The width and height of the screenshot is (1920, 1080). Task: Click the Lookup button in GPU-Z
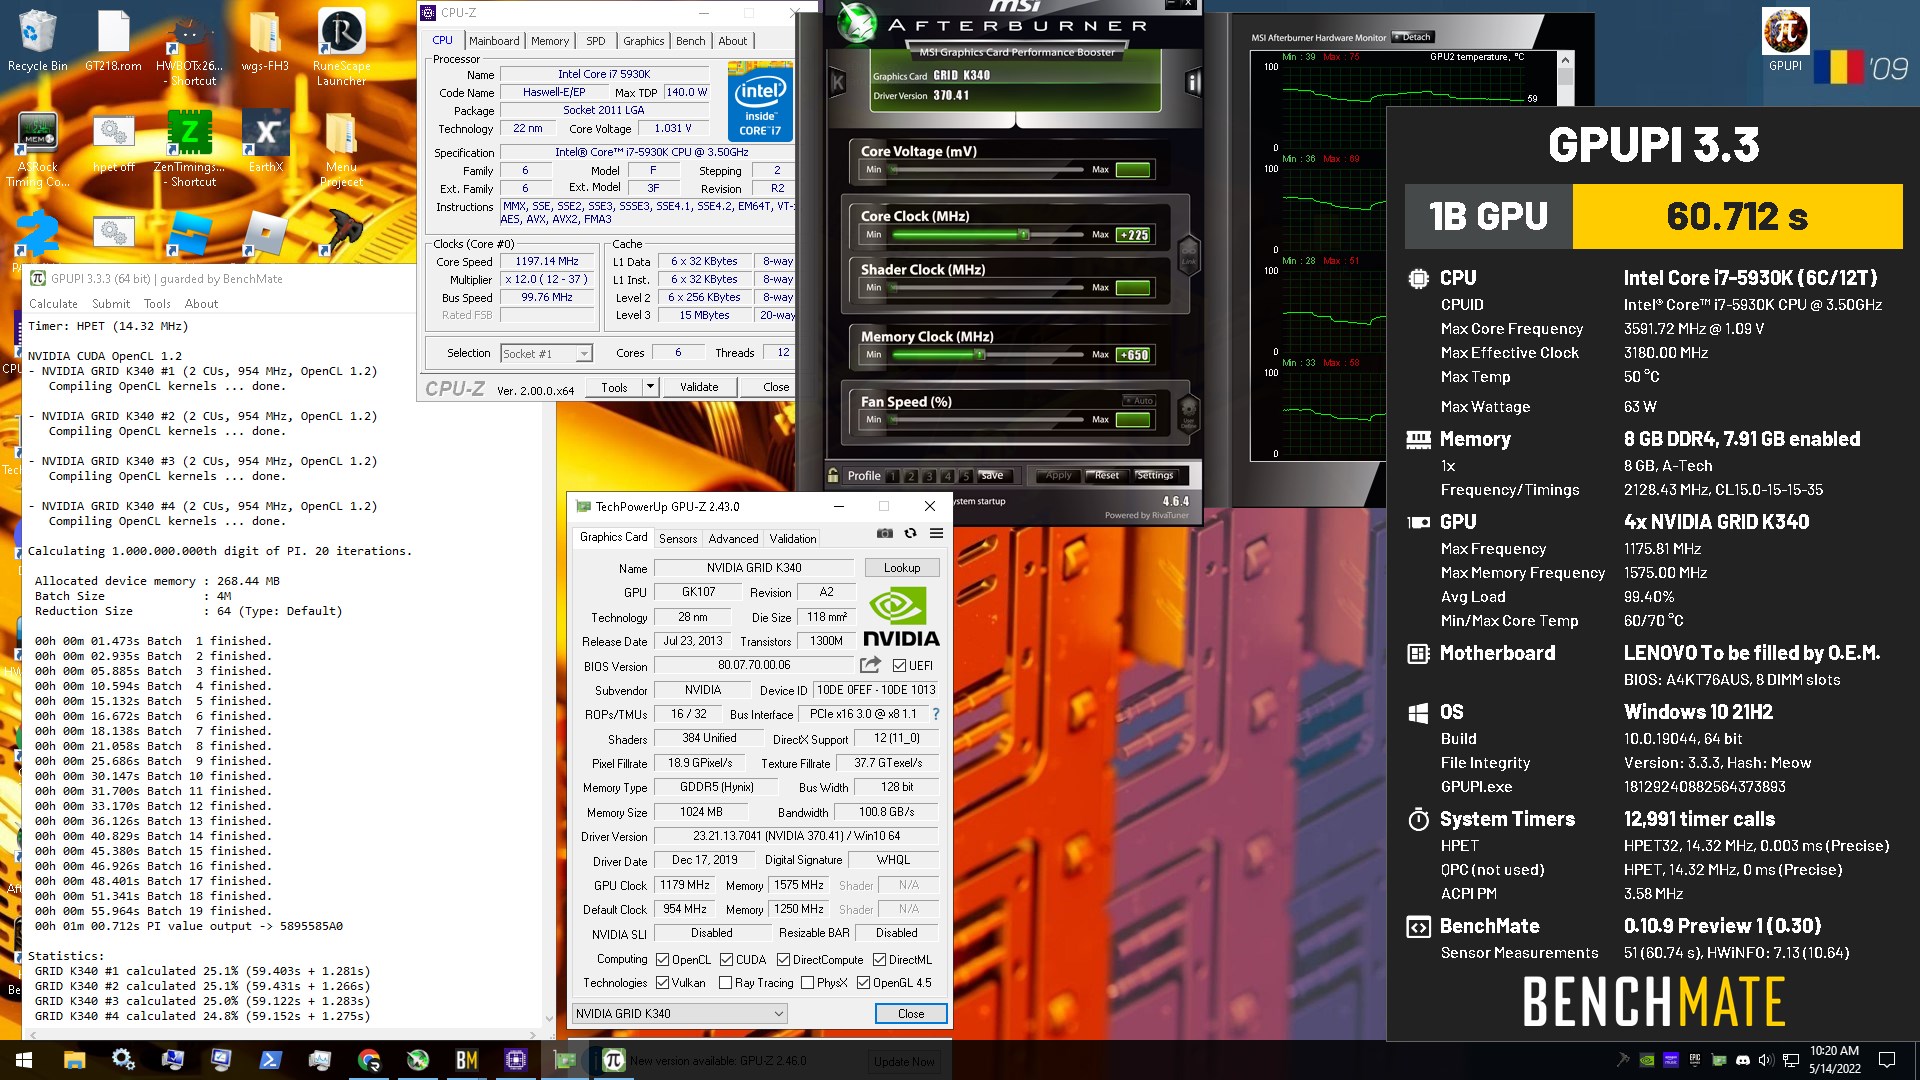pos(902,567)
